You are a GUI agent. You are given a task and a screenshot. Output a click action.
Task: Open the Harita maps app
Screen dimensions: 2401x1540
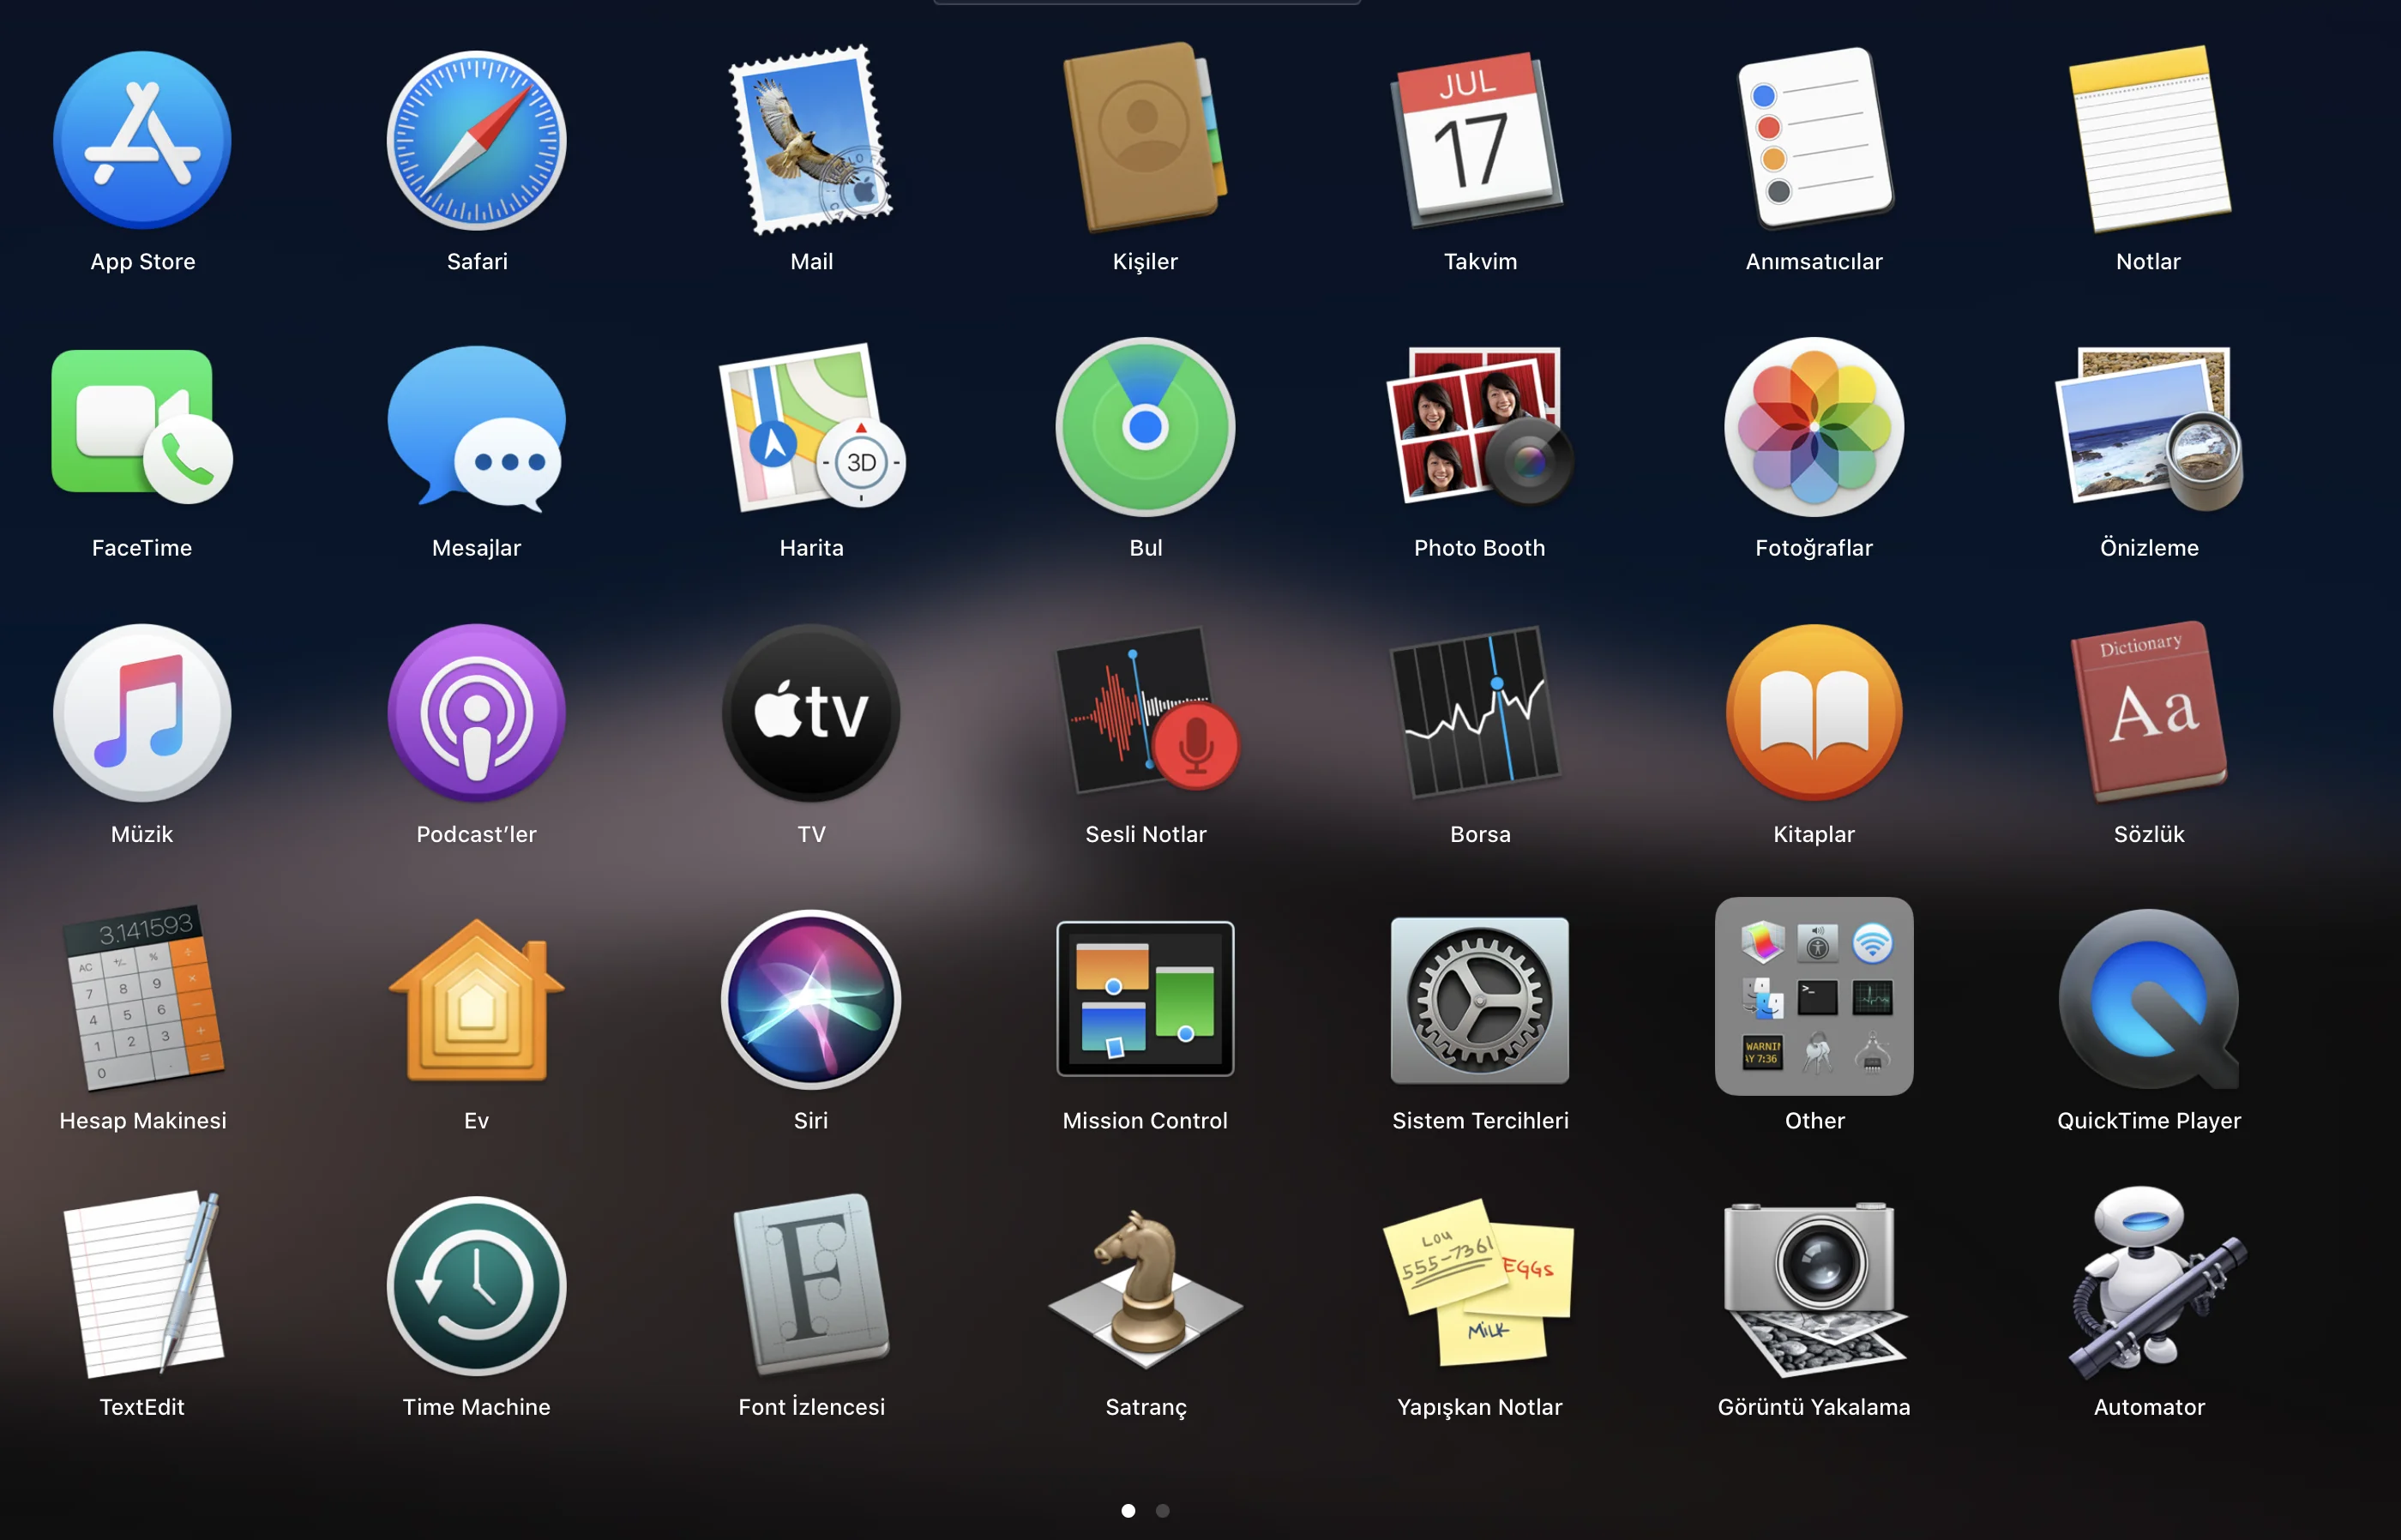811,427
